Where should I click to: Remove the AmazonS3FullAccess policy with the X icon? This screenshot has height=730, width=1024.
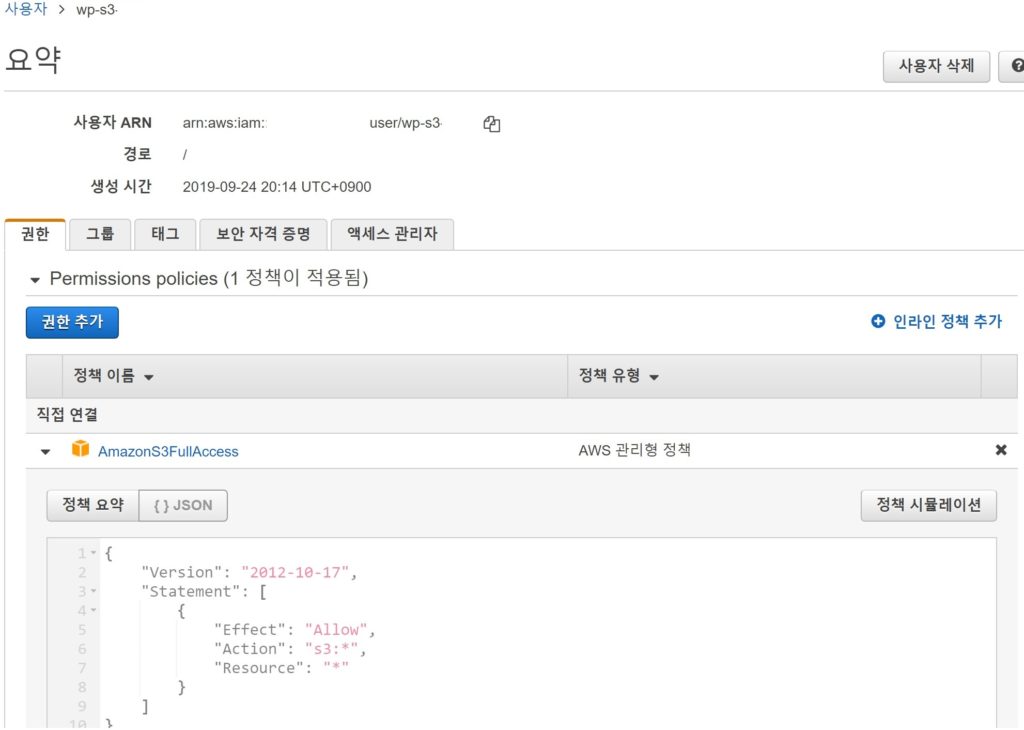pos(1000,450)
